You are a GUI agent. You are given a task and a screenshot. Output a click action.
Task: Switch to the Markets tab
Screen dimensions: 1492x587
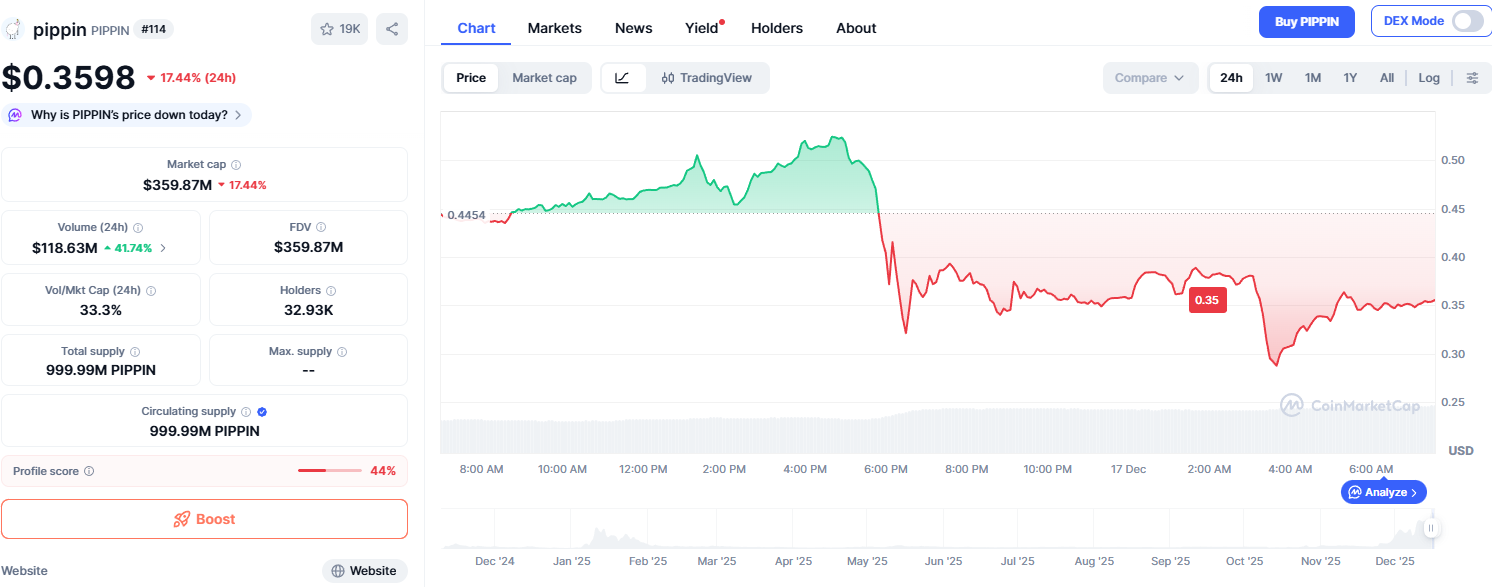click(554, 28)
